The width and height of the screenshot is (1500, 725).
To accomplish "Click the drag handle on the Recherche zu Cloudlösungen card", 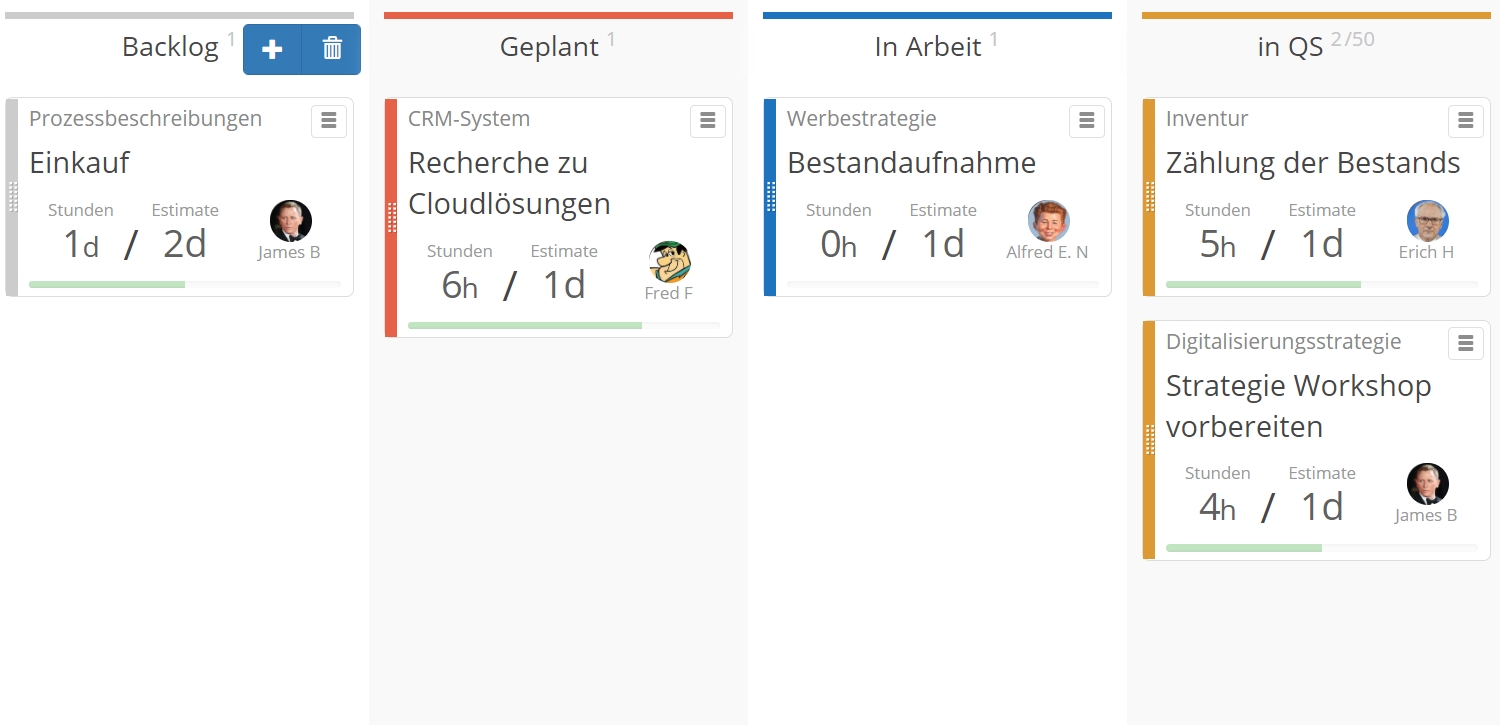I will (x=392, y=217).
